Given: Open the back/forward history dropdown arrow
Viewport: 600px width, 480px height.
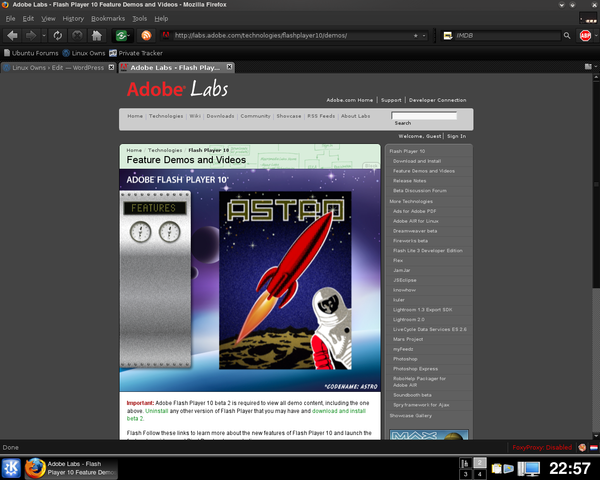Looking at the screenshot, I should (44, 36).
